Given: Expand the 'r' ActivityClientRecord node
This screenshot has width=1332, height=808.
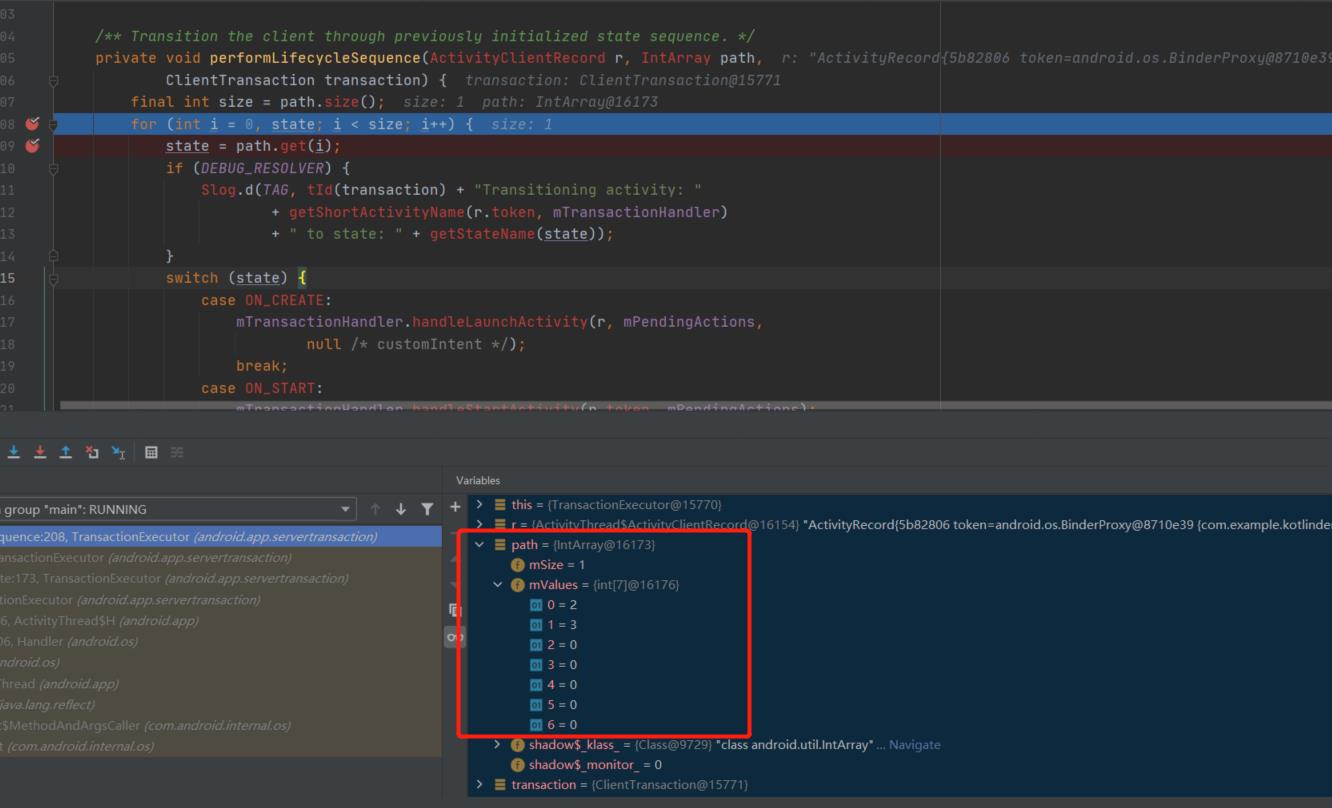Looking at the screenshot, I should click(x=480, y=525).
